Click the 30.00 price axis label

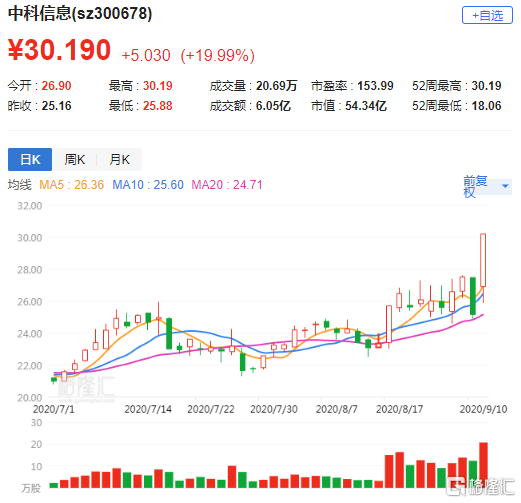pyautogui.click(x=30, y=238)
